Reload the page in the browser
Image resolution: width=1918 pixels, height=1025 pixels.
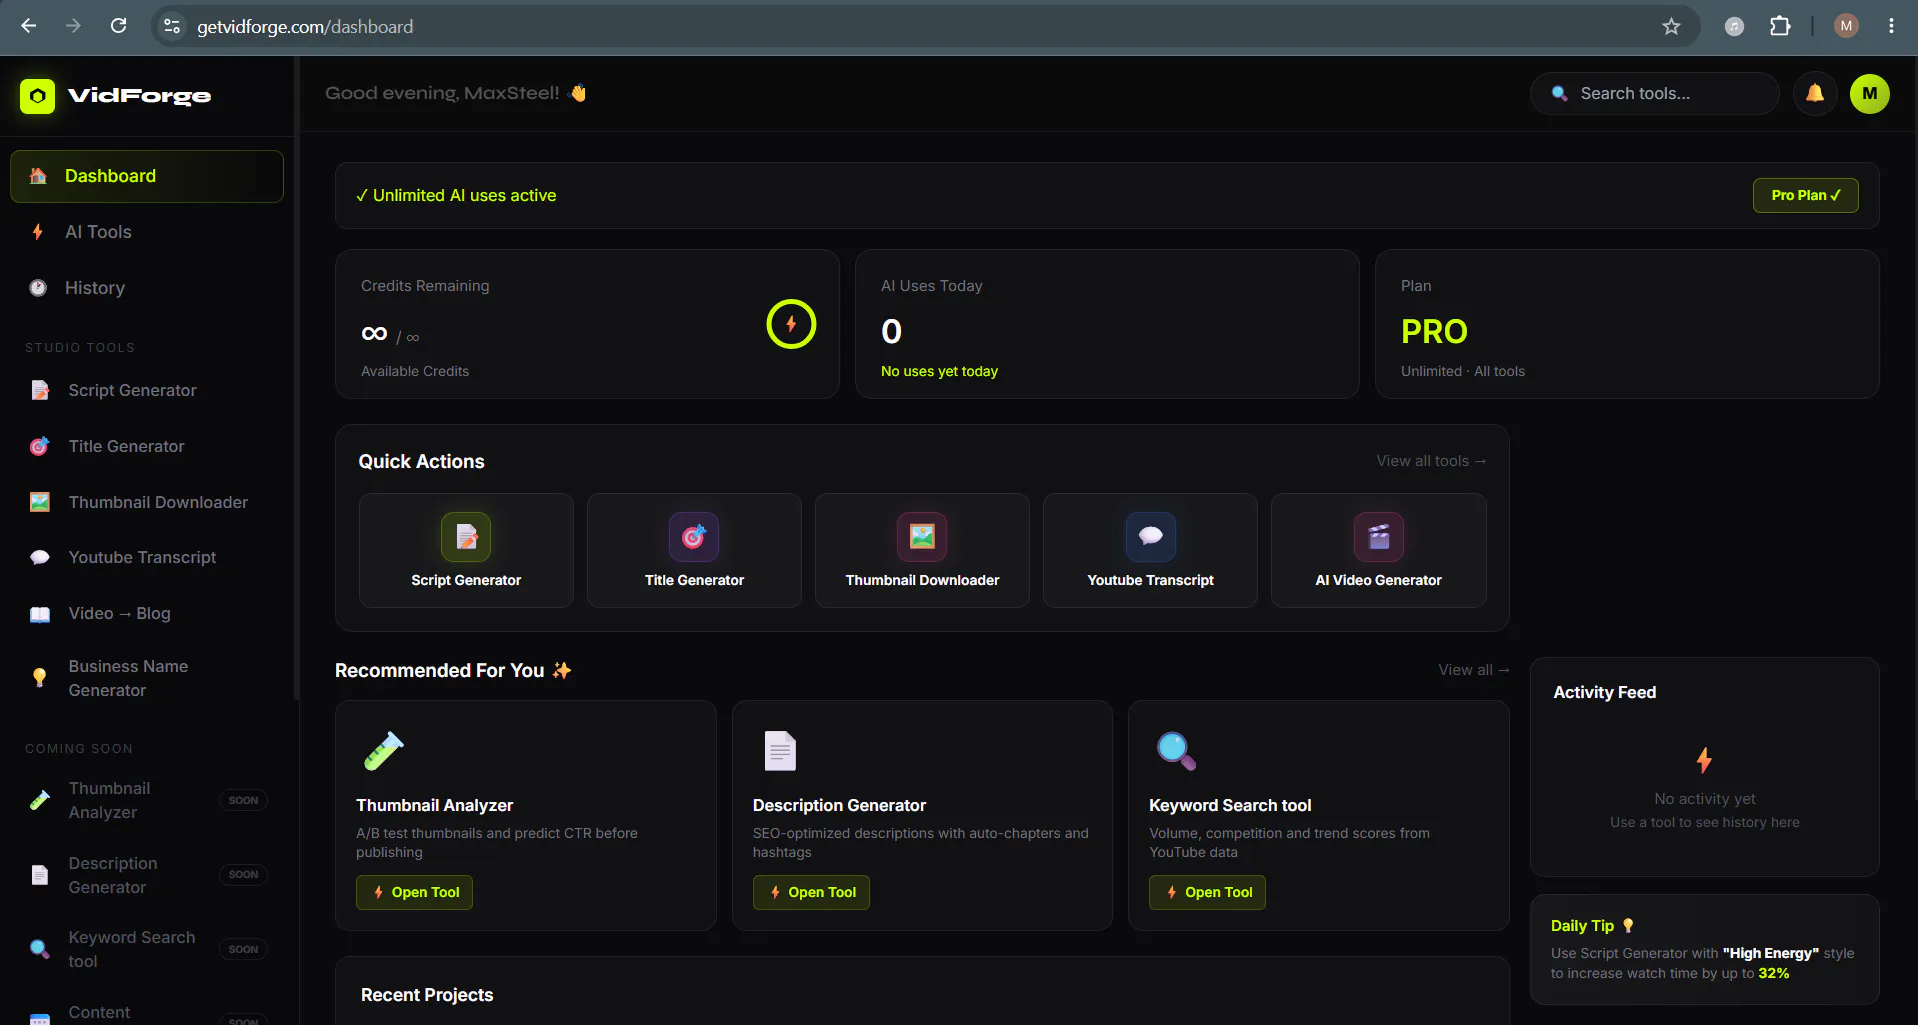(x=118, y=26)
